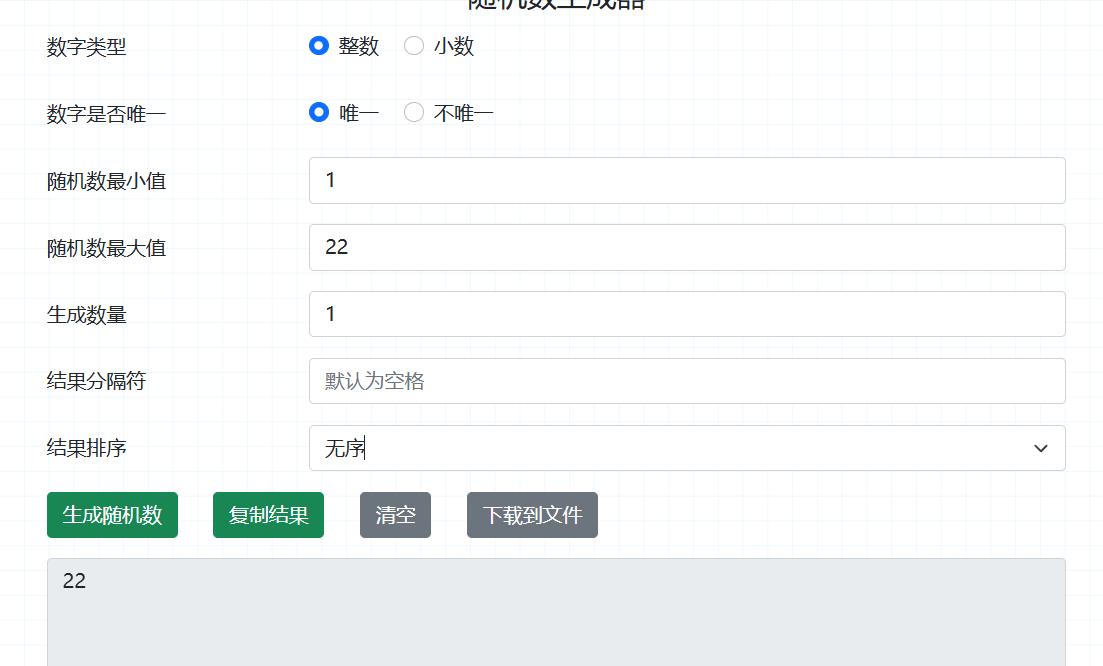Click the gray 清空 button

point(395,515)
